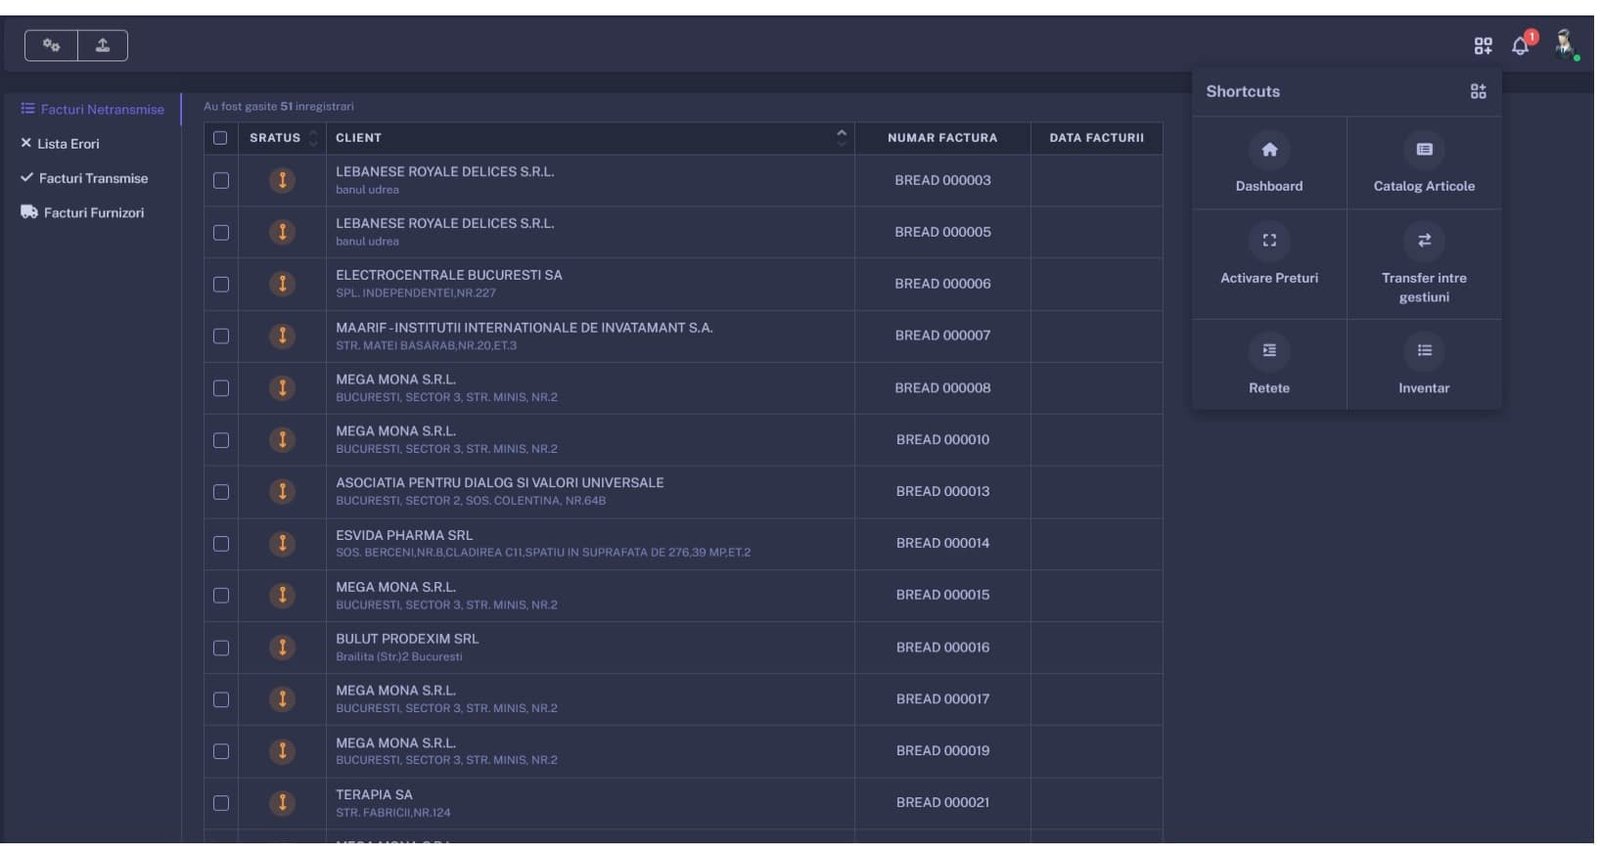Go to Lista Erori in sidebar
This screenshot has height=846, width=1600.
[x=68, y=144]
